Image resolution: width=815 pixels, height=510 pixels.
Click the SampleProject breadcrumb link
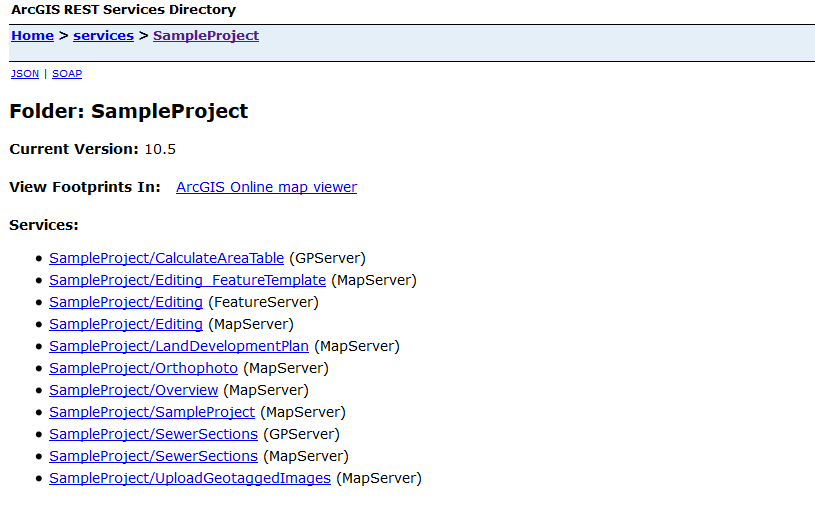click(206, 36)
